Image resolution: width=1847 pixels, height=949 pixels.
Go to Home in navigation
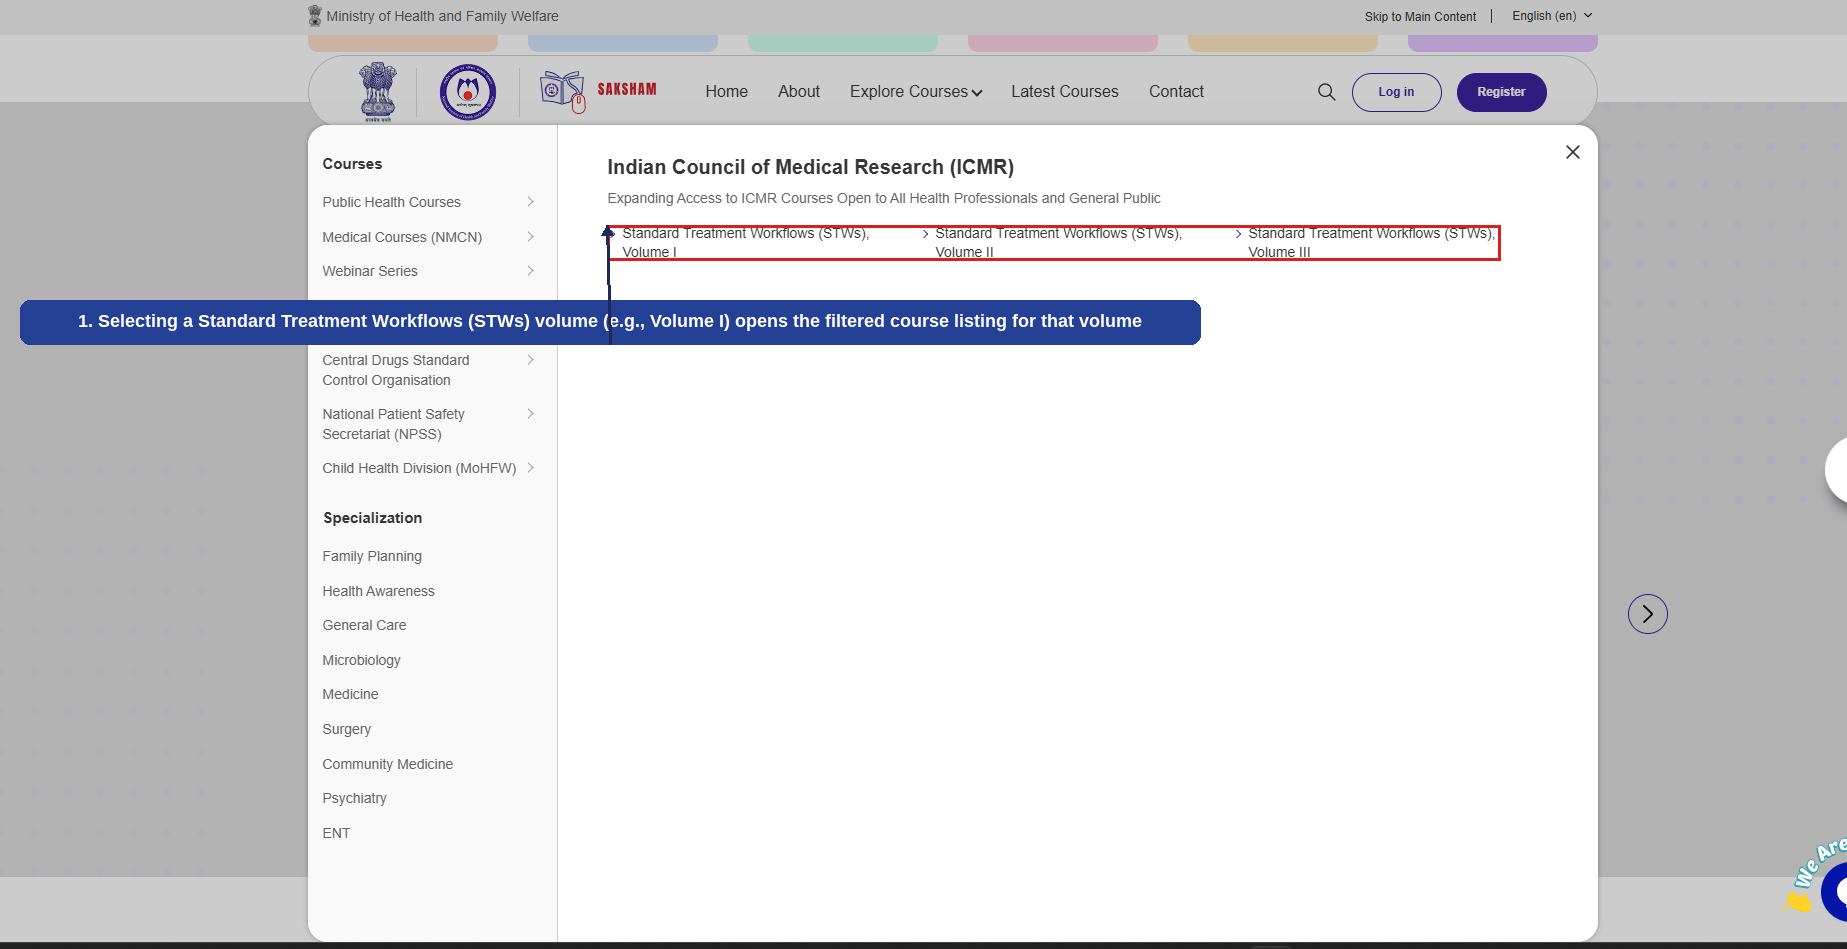[726, 92]
